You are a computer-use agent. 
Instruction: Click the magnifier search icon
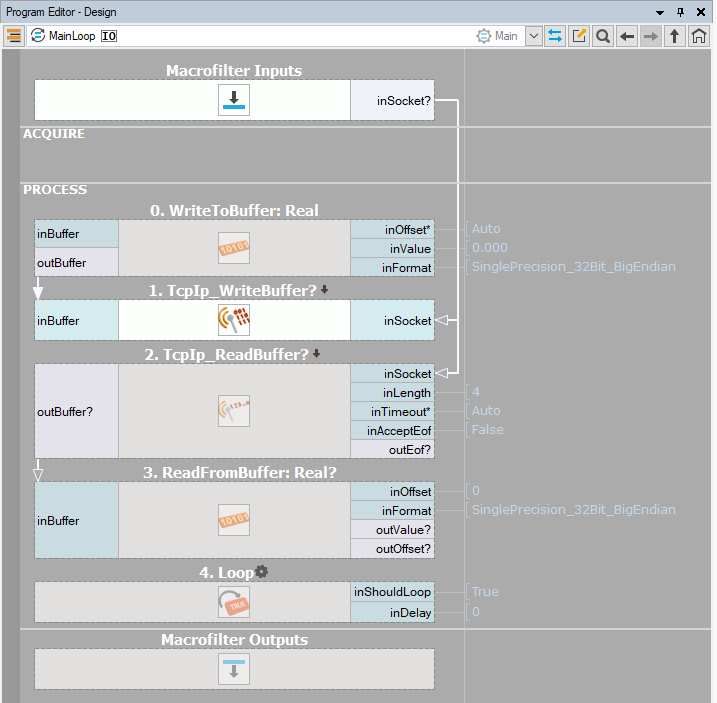603,36
